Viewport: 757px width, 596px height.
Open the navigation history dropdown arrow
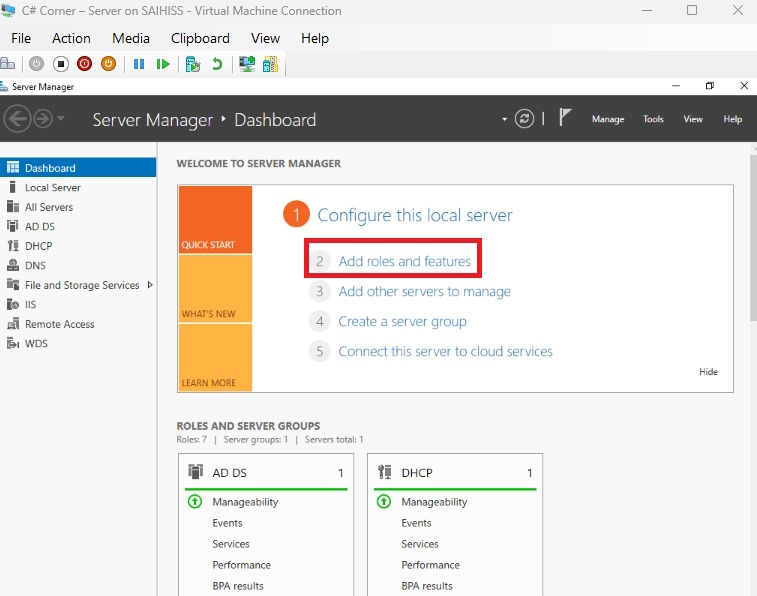[x=61, y=118]
